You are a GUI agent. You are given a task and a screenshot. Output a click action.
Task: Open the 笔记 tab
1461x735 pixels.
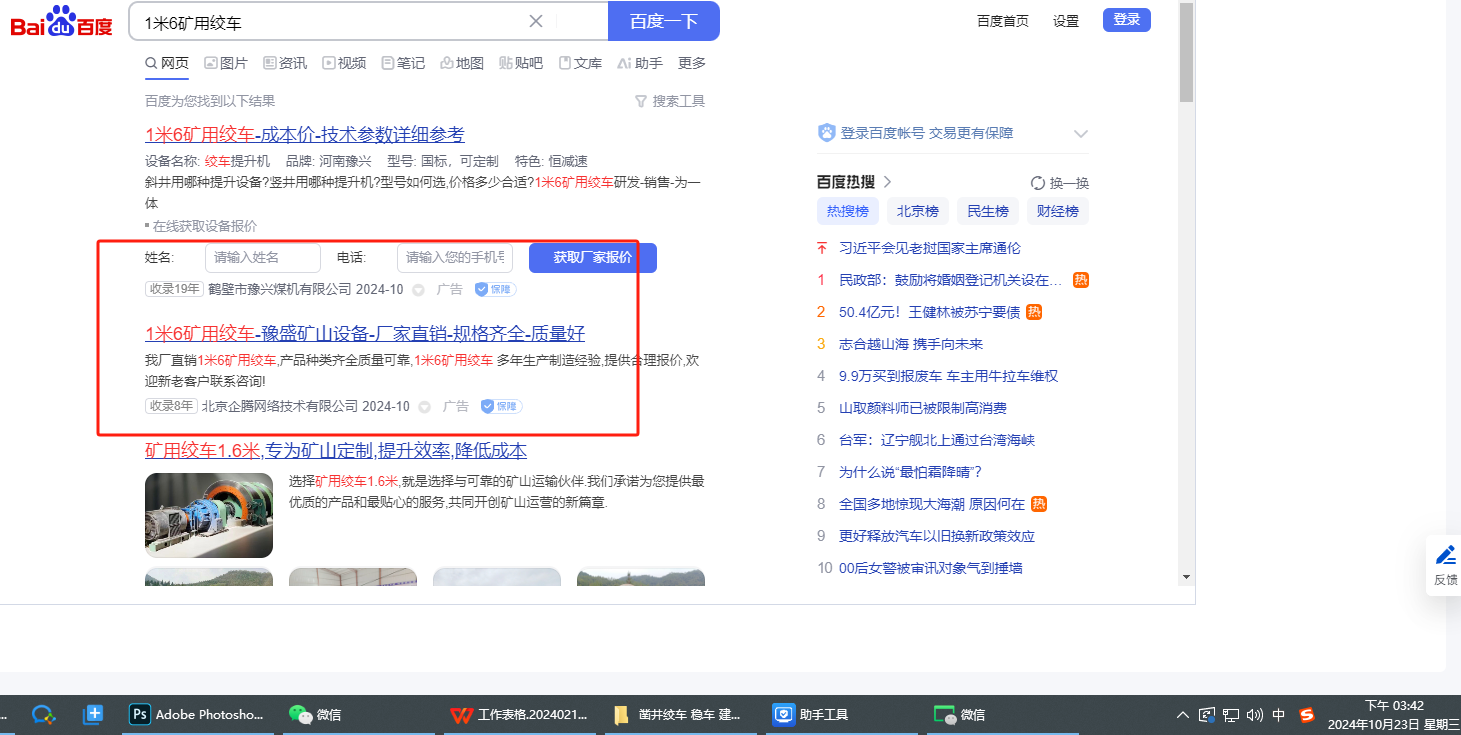click(x=403, y=63)
